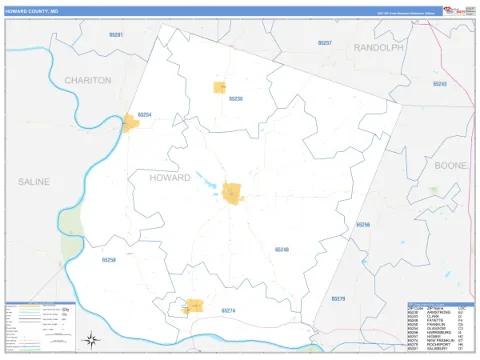Screen dimensions: 480x360
Task: Click ZIP code label 65281
Action: click(x=116, y=35)
